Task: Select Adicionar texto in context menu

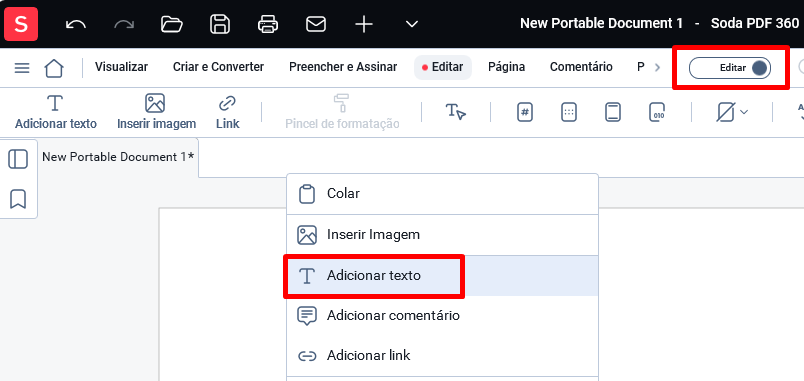Action: click(443, 276)
